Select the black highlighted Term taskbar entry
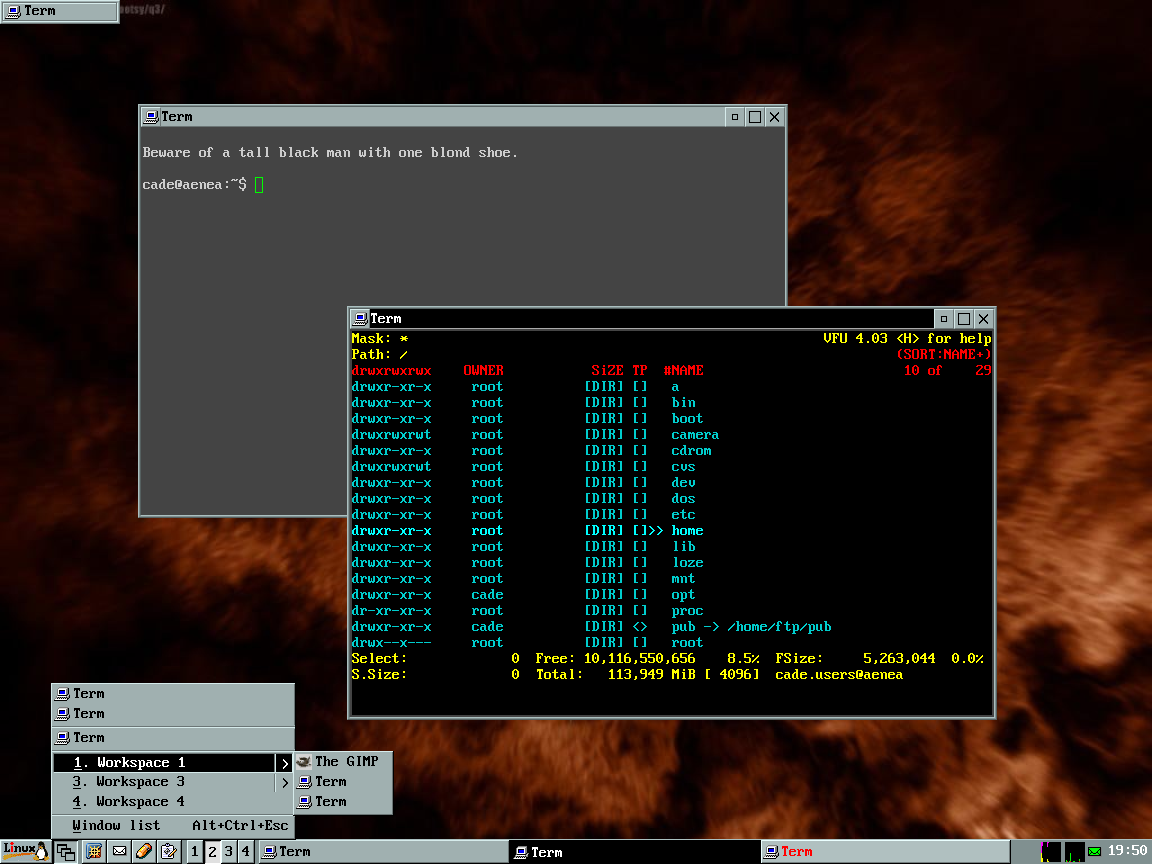This screenshot has height=864, width=1152. 634,852
